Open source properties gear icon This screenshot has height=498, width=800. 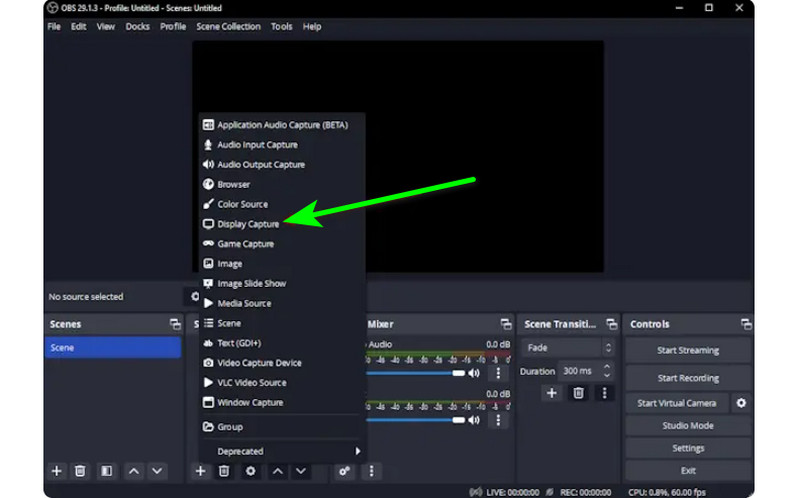[x=251, y=471]
